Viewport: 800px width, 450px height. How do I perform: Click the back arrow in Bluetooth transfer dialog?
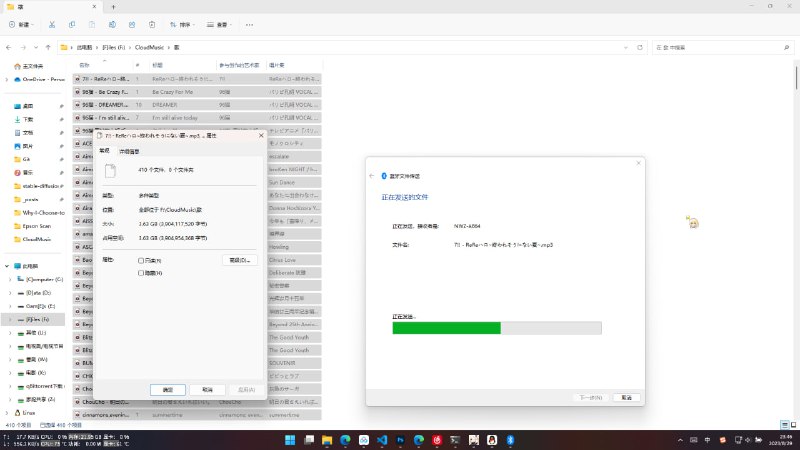coord(371,176)
